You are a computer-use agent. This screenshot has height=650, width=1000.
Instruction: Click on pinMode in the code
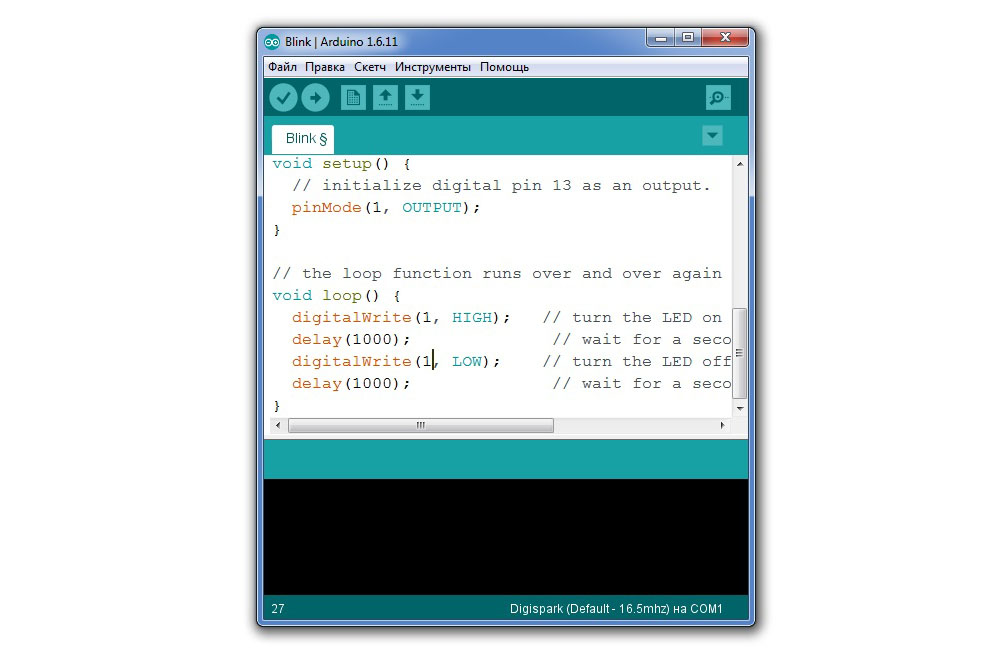(326, 208)
